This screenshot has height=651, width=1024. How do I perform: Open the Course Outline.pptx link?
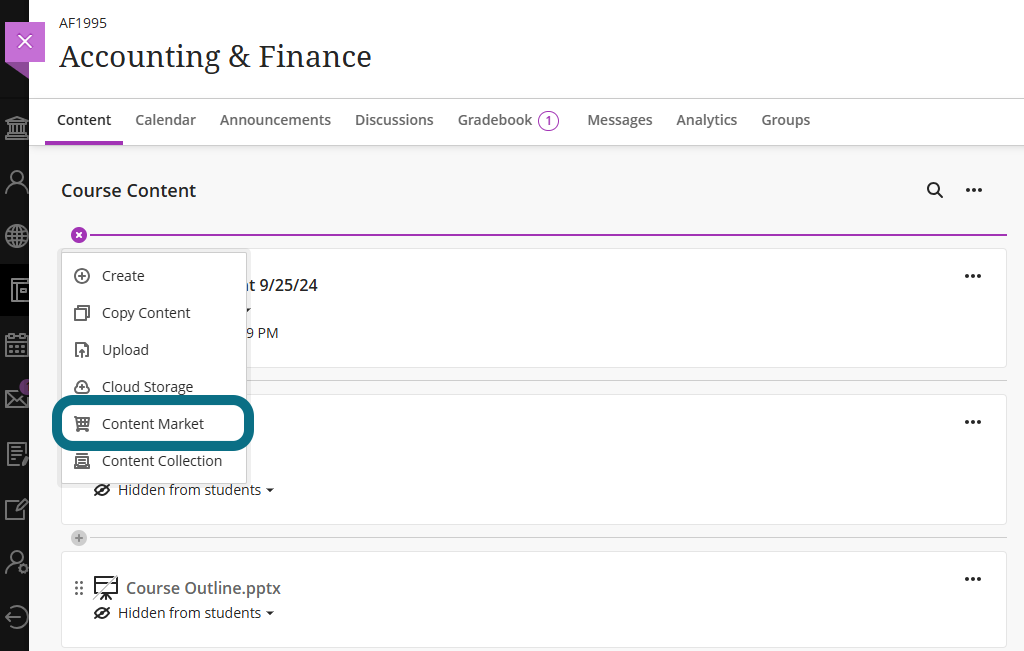click(203, 588)
